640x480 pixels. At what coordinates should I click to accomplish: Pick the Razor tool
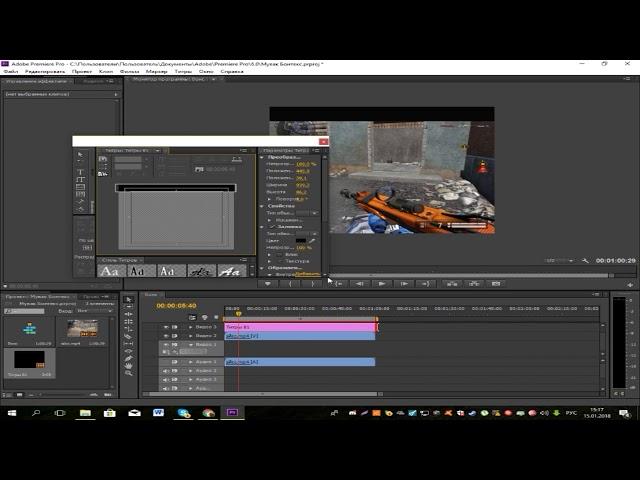point(129,336)
